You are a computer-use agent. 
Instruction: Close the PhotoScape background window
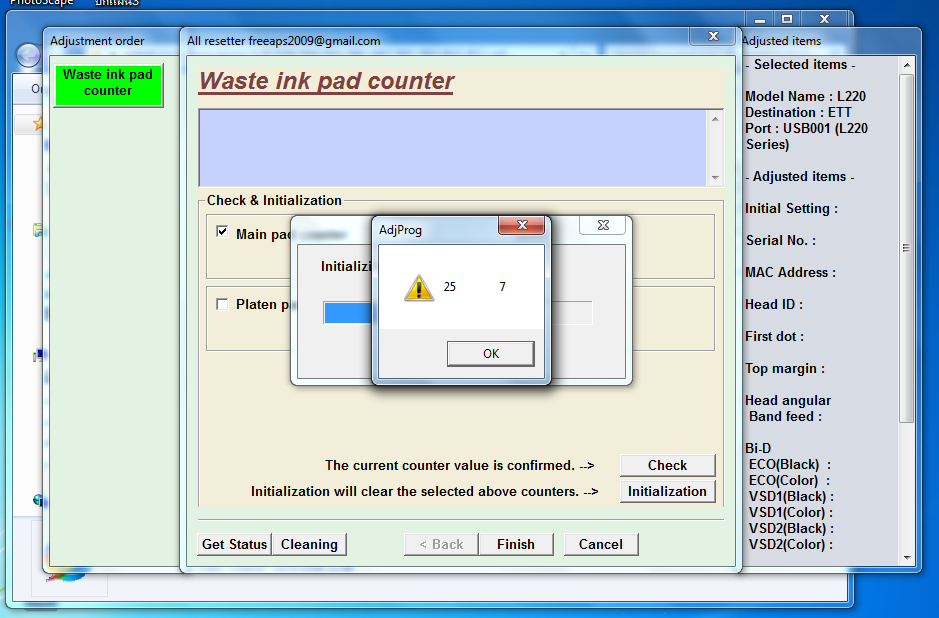[x=825, y=19]
